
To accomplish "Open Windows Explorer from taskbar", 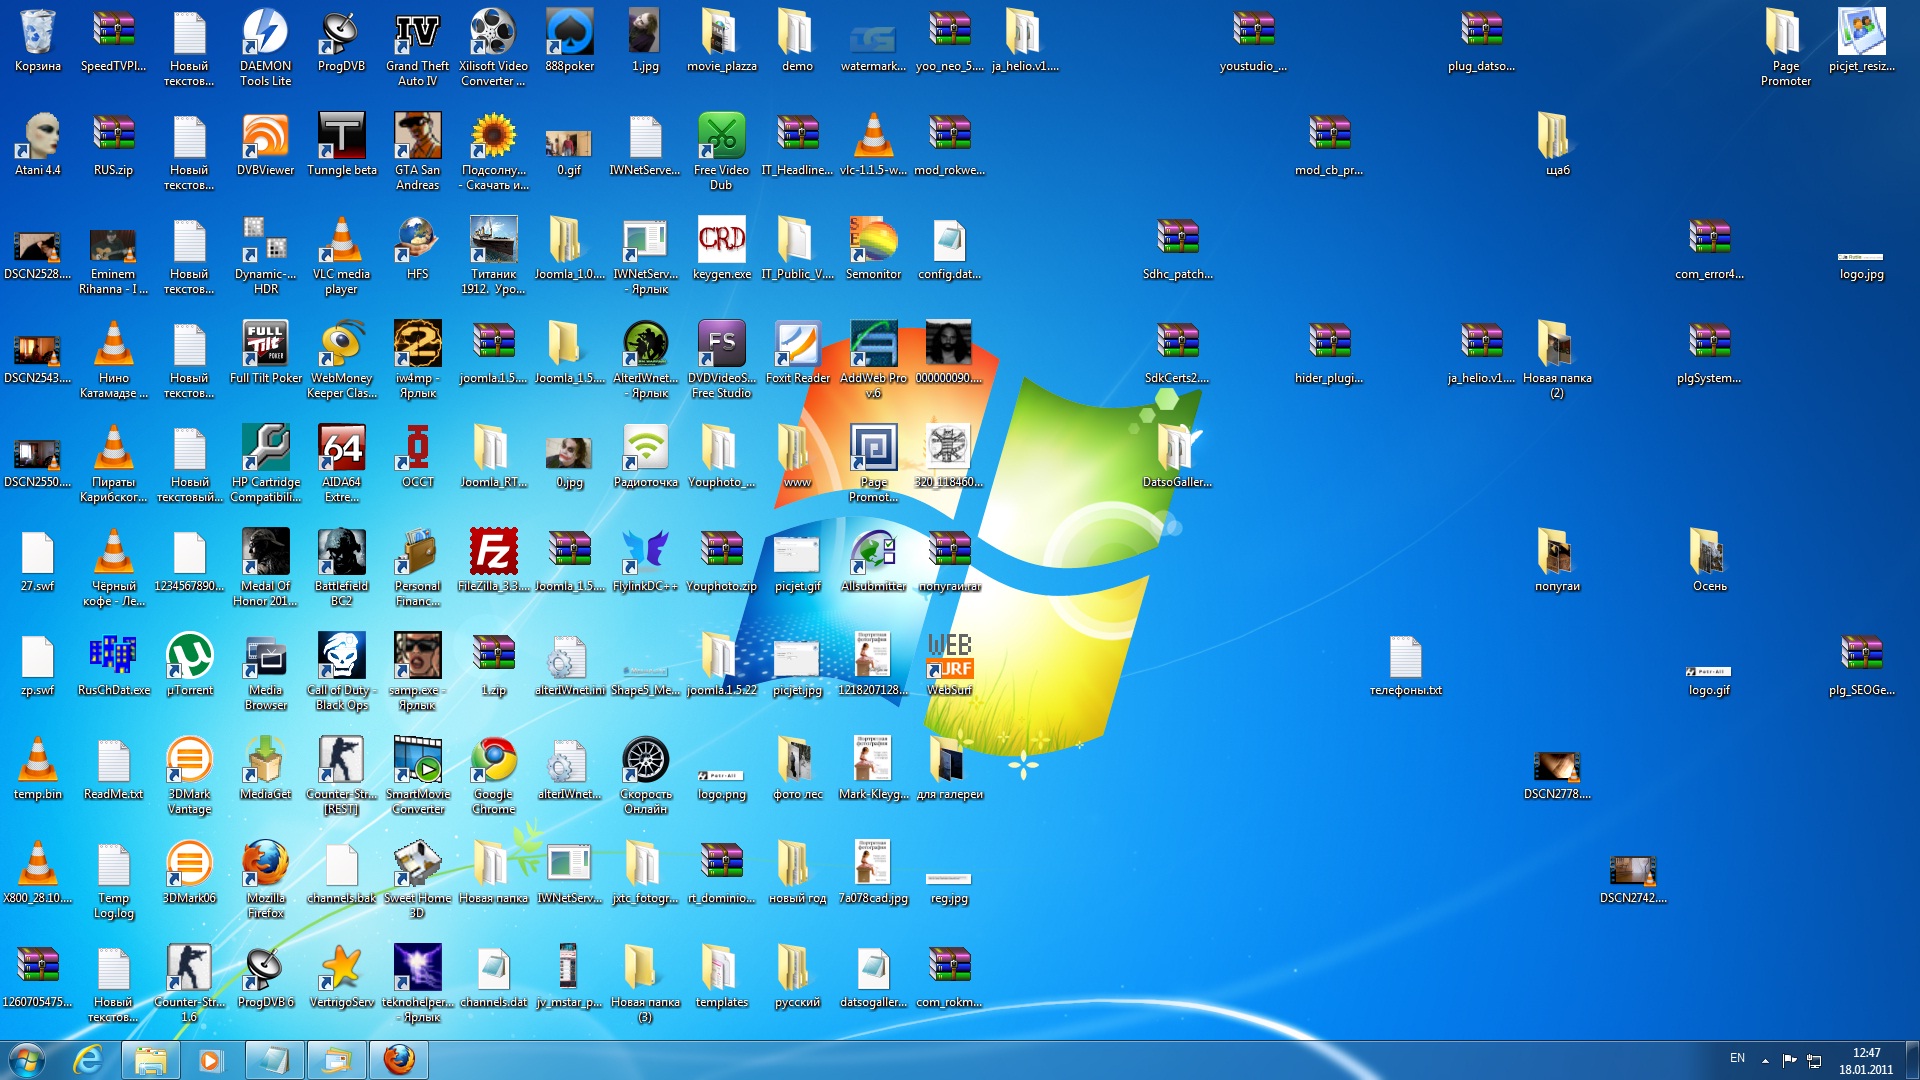I will [150, 1059].
